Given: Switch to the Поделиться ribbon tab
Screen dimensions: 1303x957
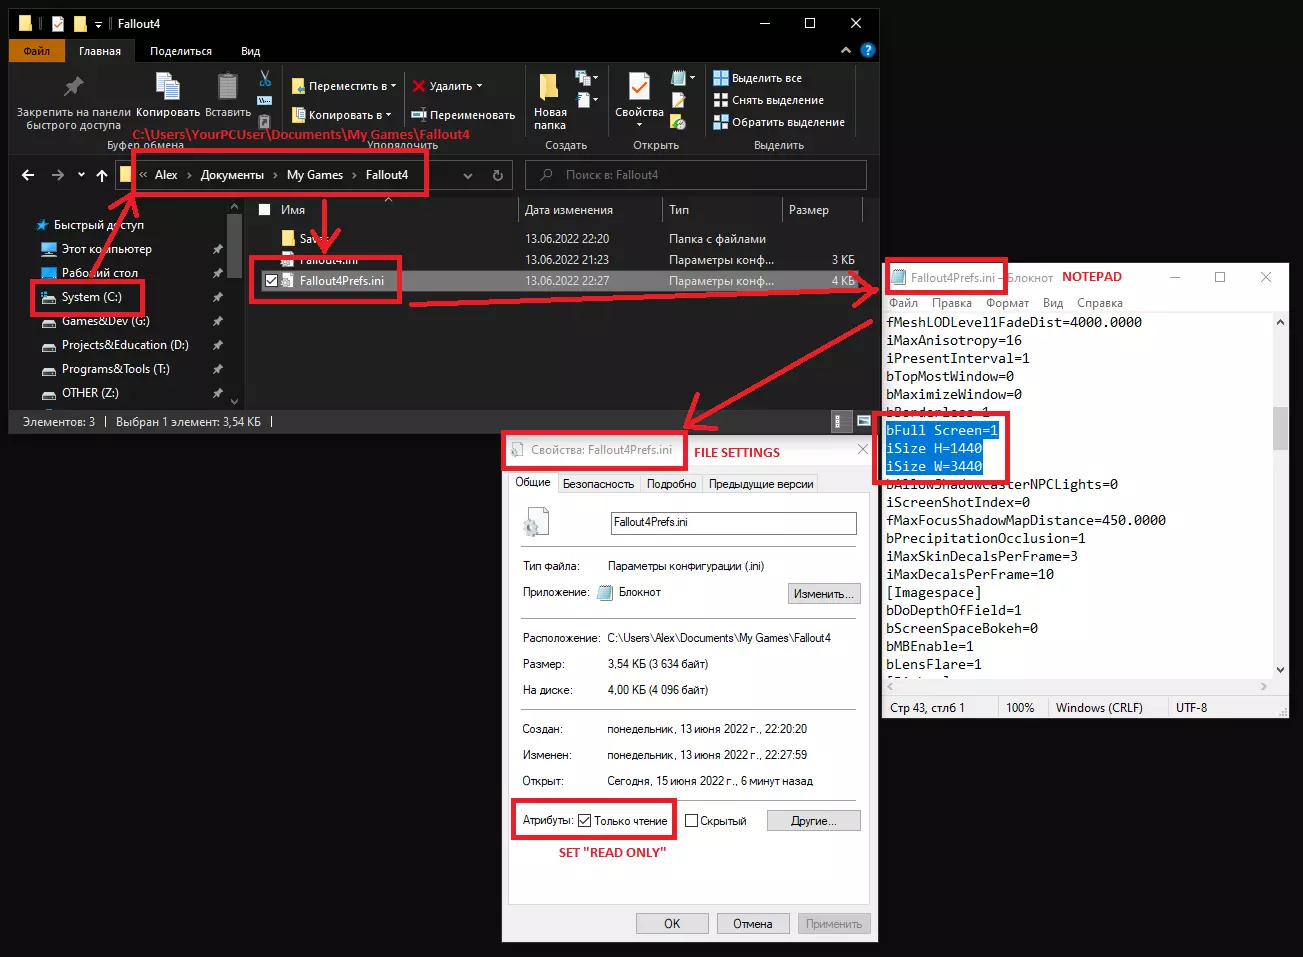Looking at the screenshot, I should point(181,51).
